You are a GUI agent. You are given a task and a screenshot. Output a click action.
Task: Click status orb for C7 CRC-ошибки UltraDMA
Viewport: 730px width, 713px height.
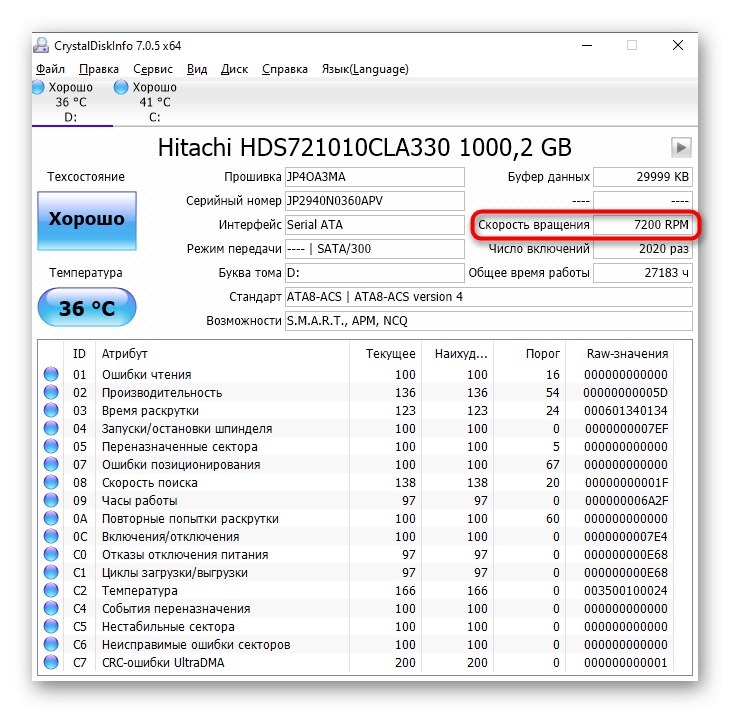(x=51, y=662)
